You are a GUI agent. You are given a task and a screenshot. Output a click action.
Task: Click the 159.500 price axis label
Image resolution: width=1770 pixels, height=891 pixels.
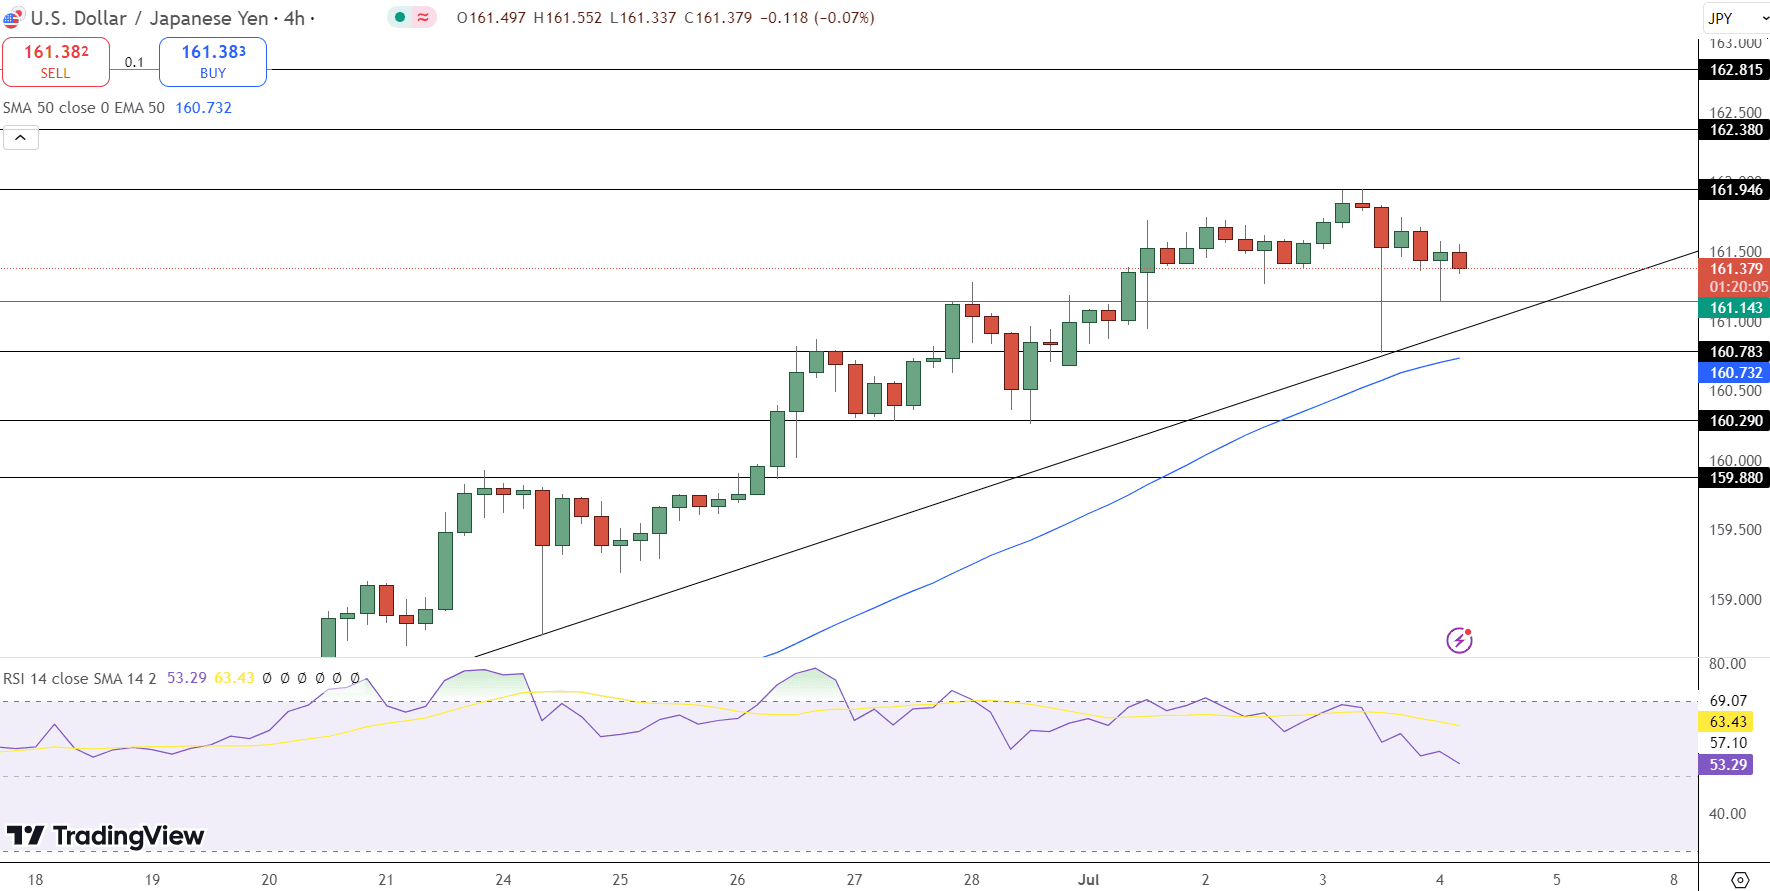(x=1735, y=530)
